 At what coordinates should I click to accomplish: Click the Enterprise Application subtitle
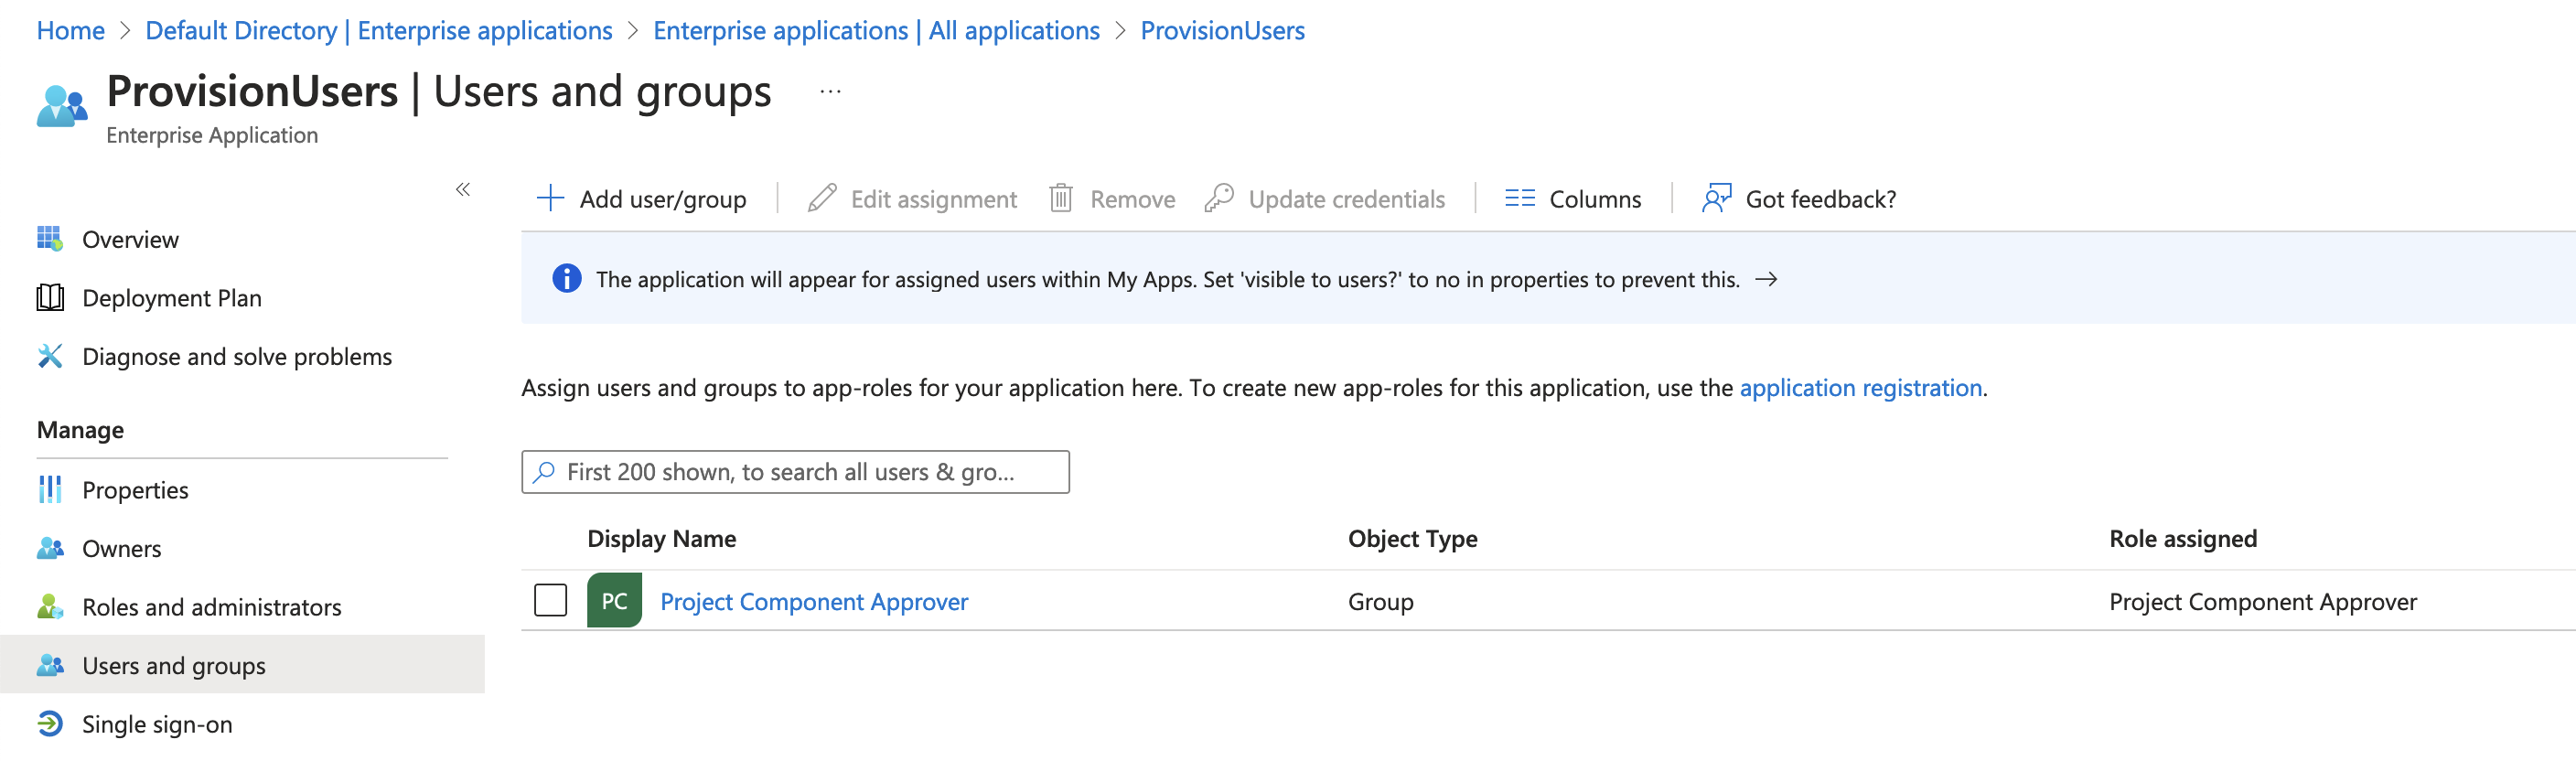point(212,135)
